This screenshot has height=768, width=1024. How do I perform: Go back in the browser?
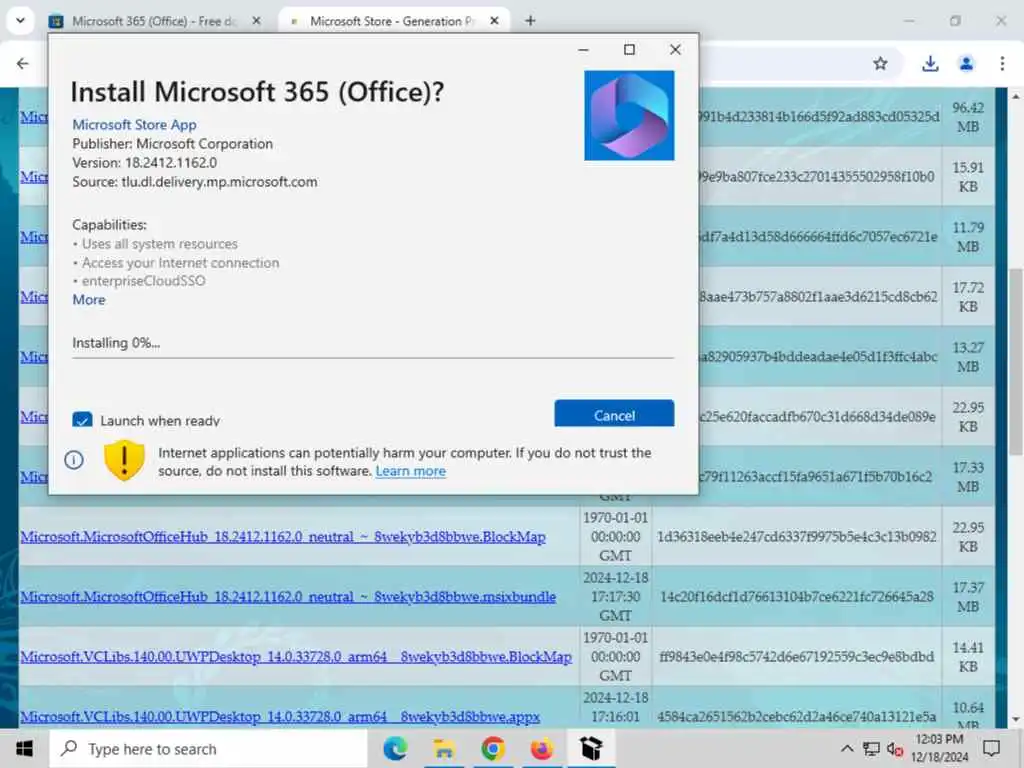pyautogui.click(x=23, y=63)
